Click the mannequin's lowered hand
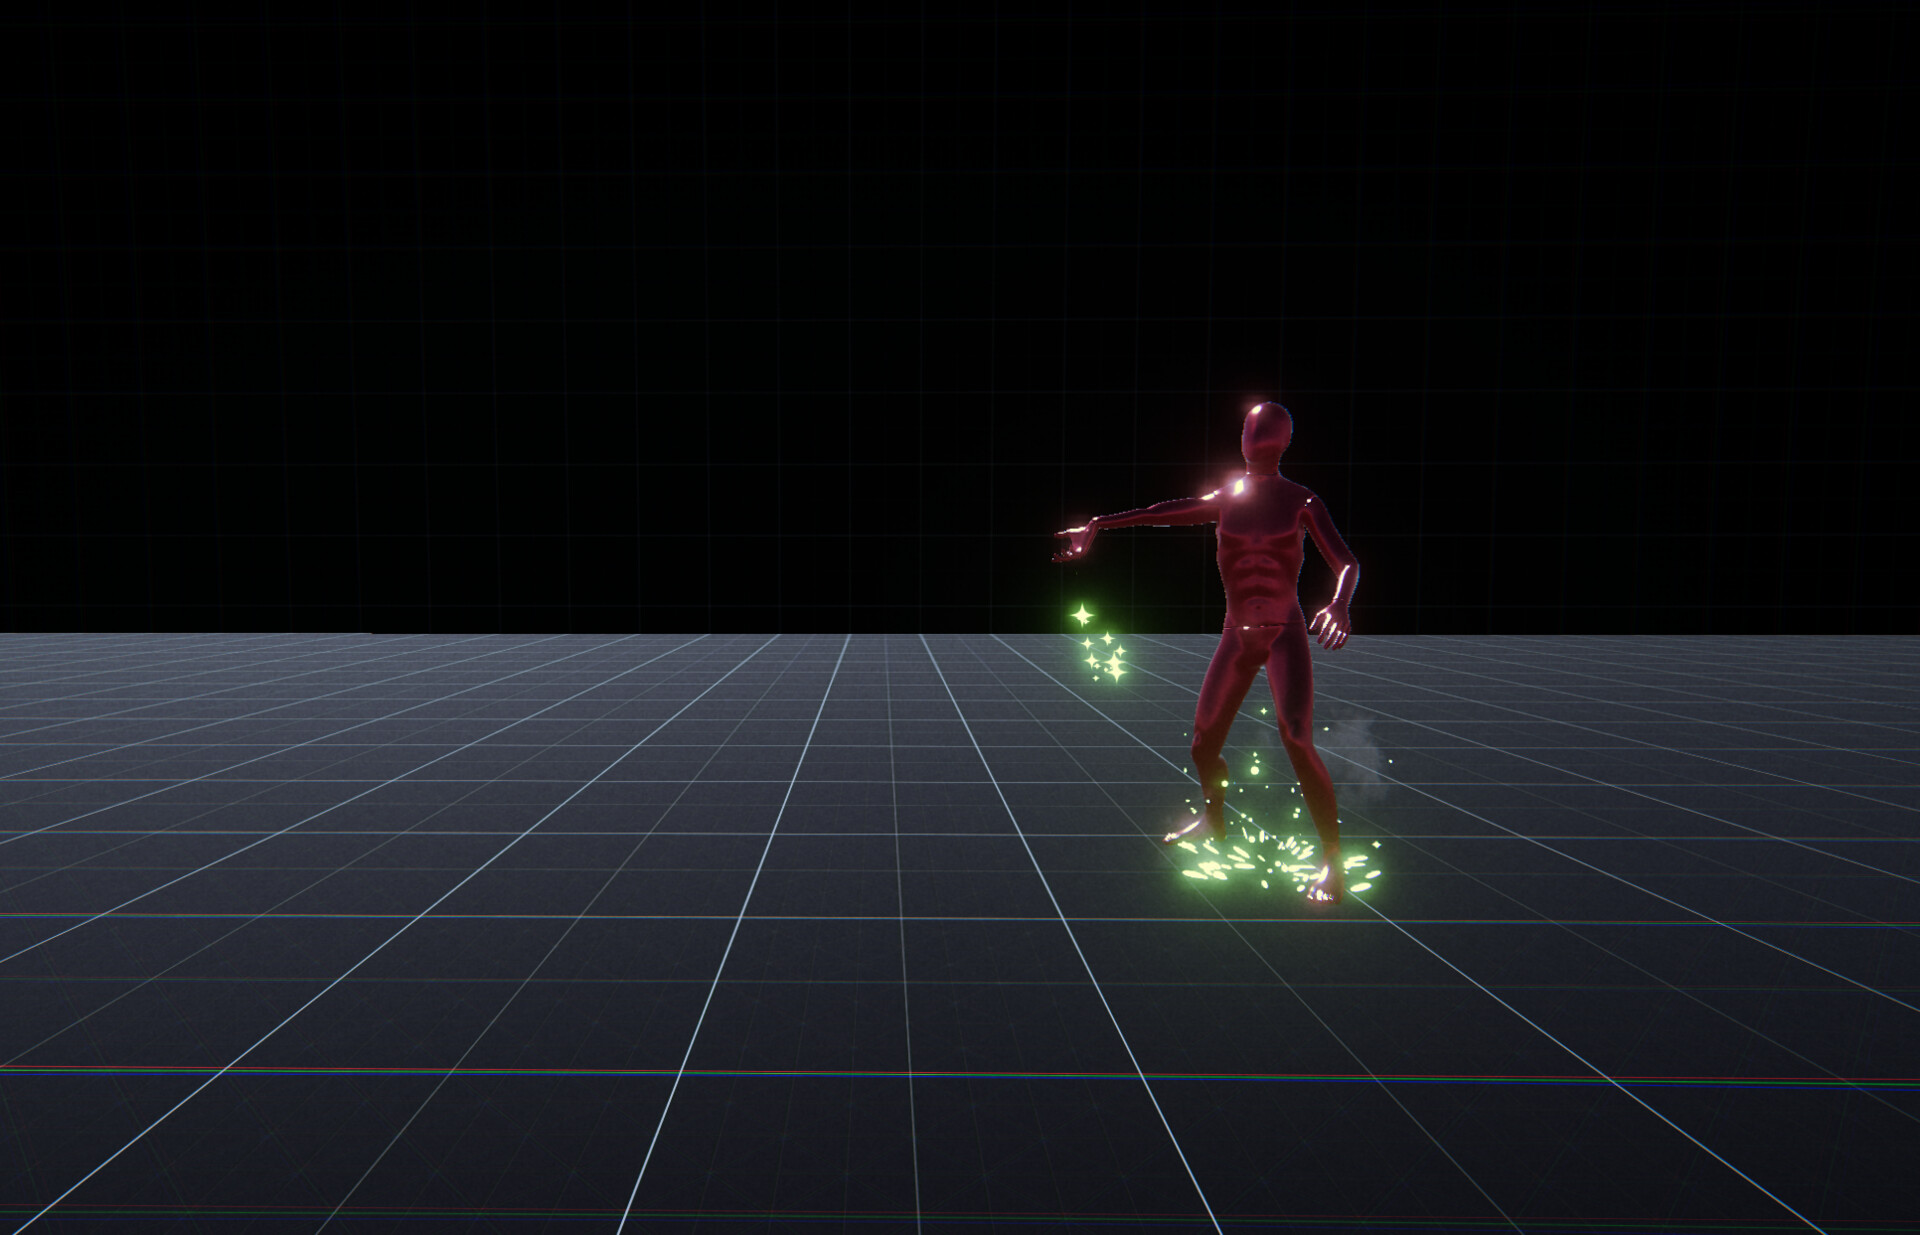 pyautogui.click(x=1331, y=624)
